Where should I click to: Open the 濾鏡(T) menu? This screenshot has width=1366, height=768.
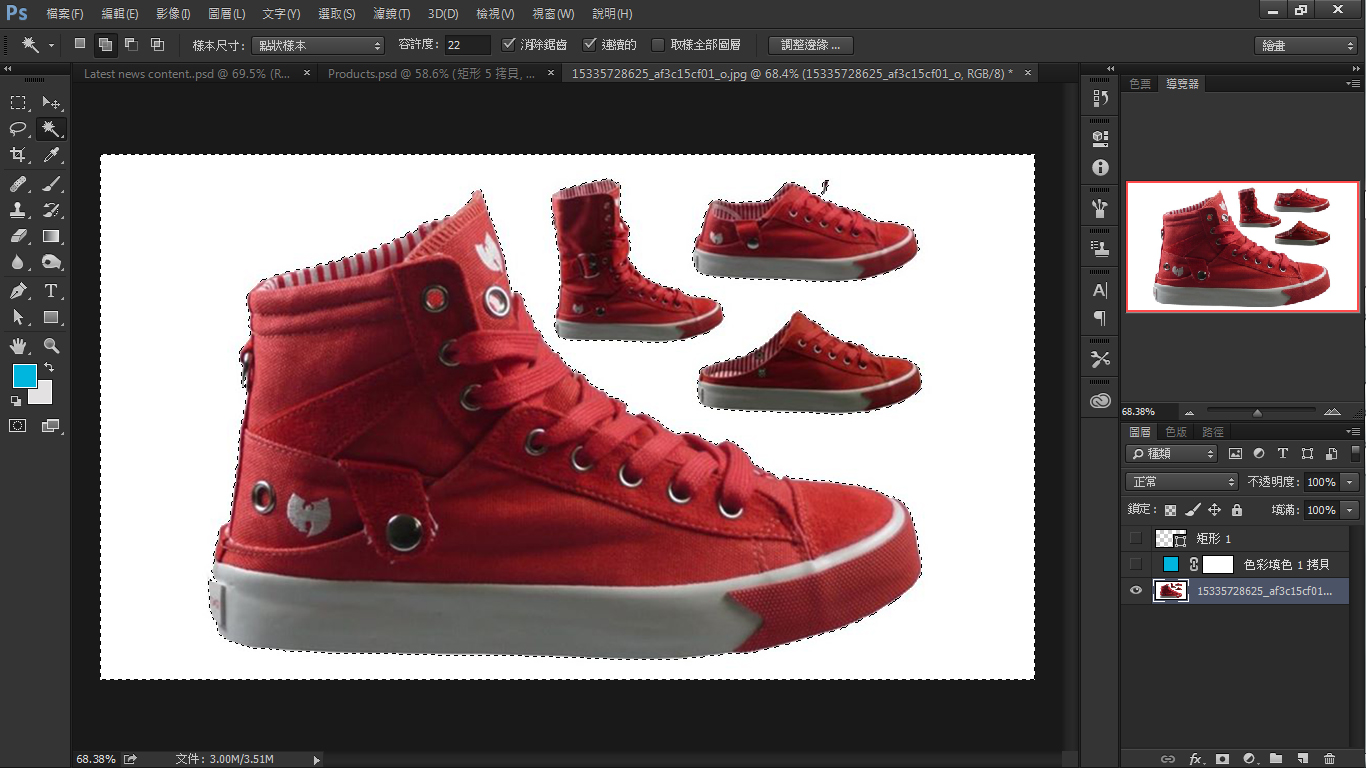coord(390,14)
